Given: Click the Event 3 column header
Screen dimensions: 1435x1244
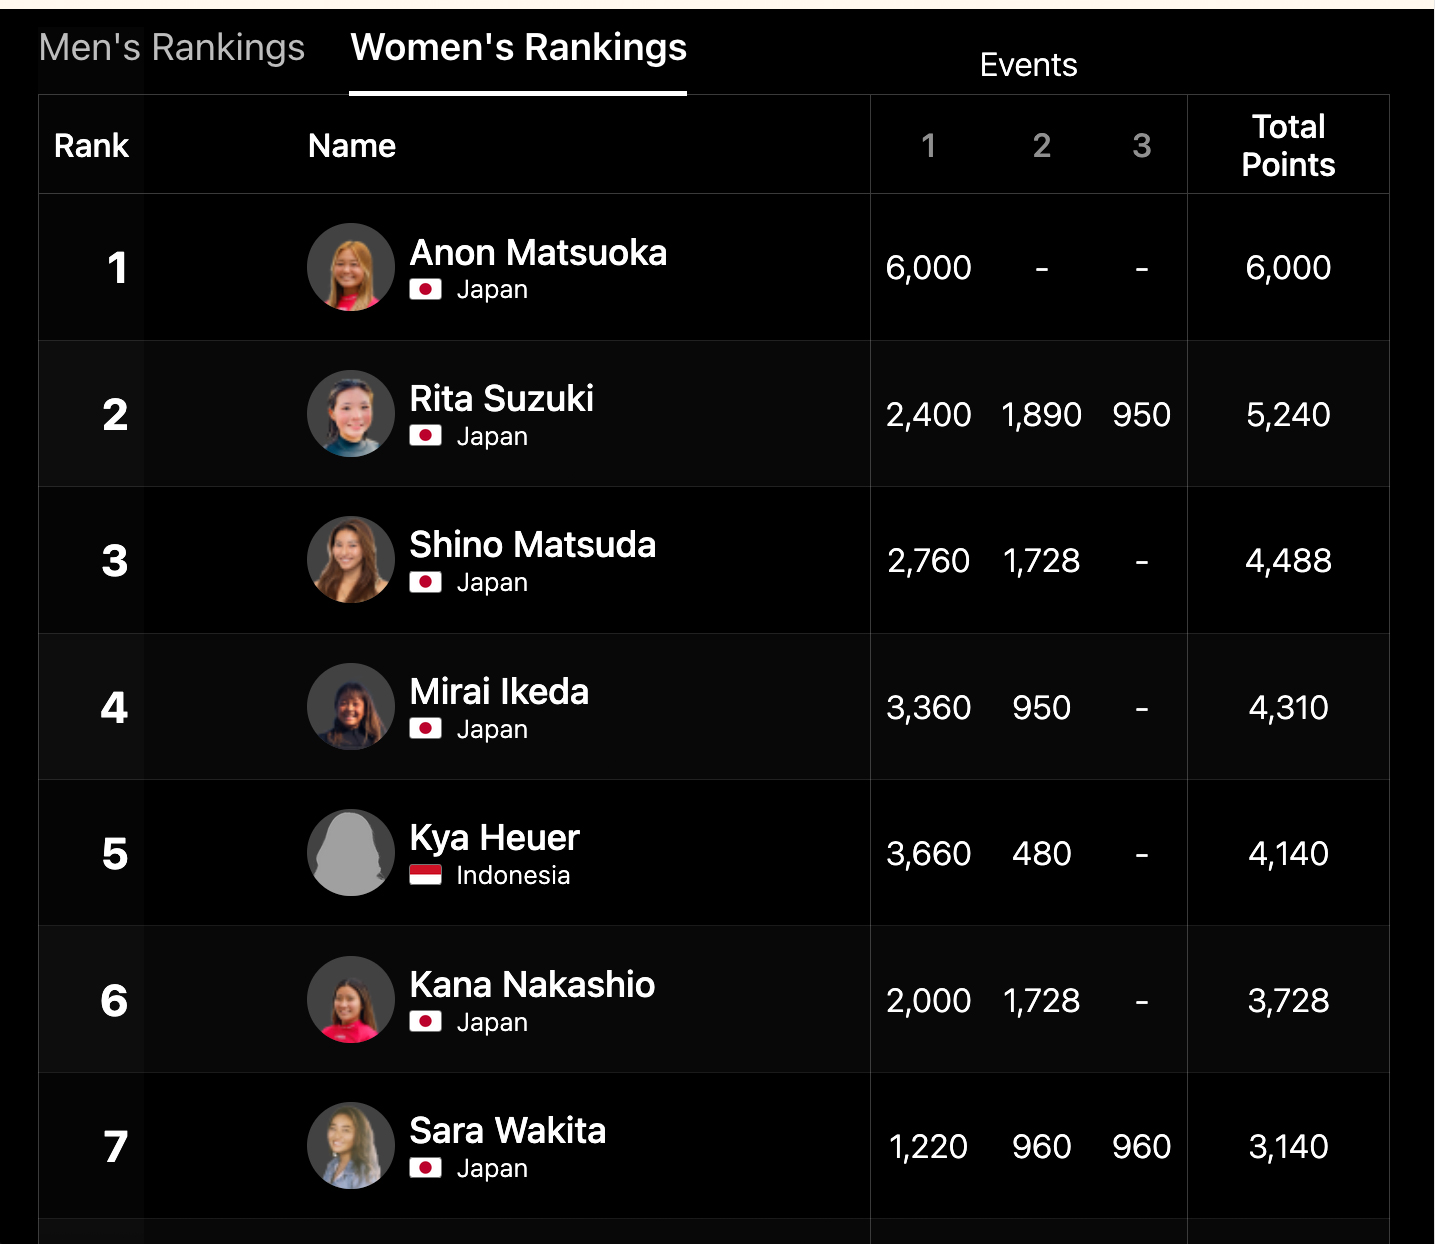Looking at the screenshot, I should (1141, 146).
